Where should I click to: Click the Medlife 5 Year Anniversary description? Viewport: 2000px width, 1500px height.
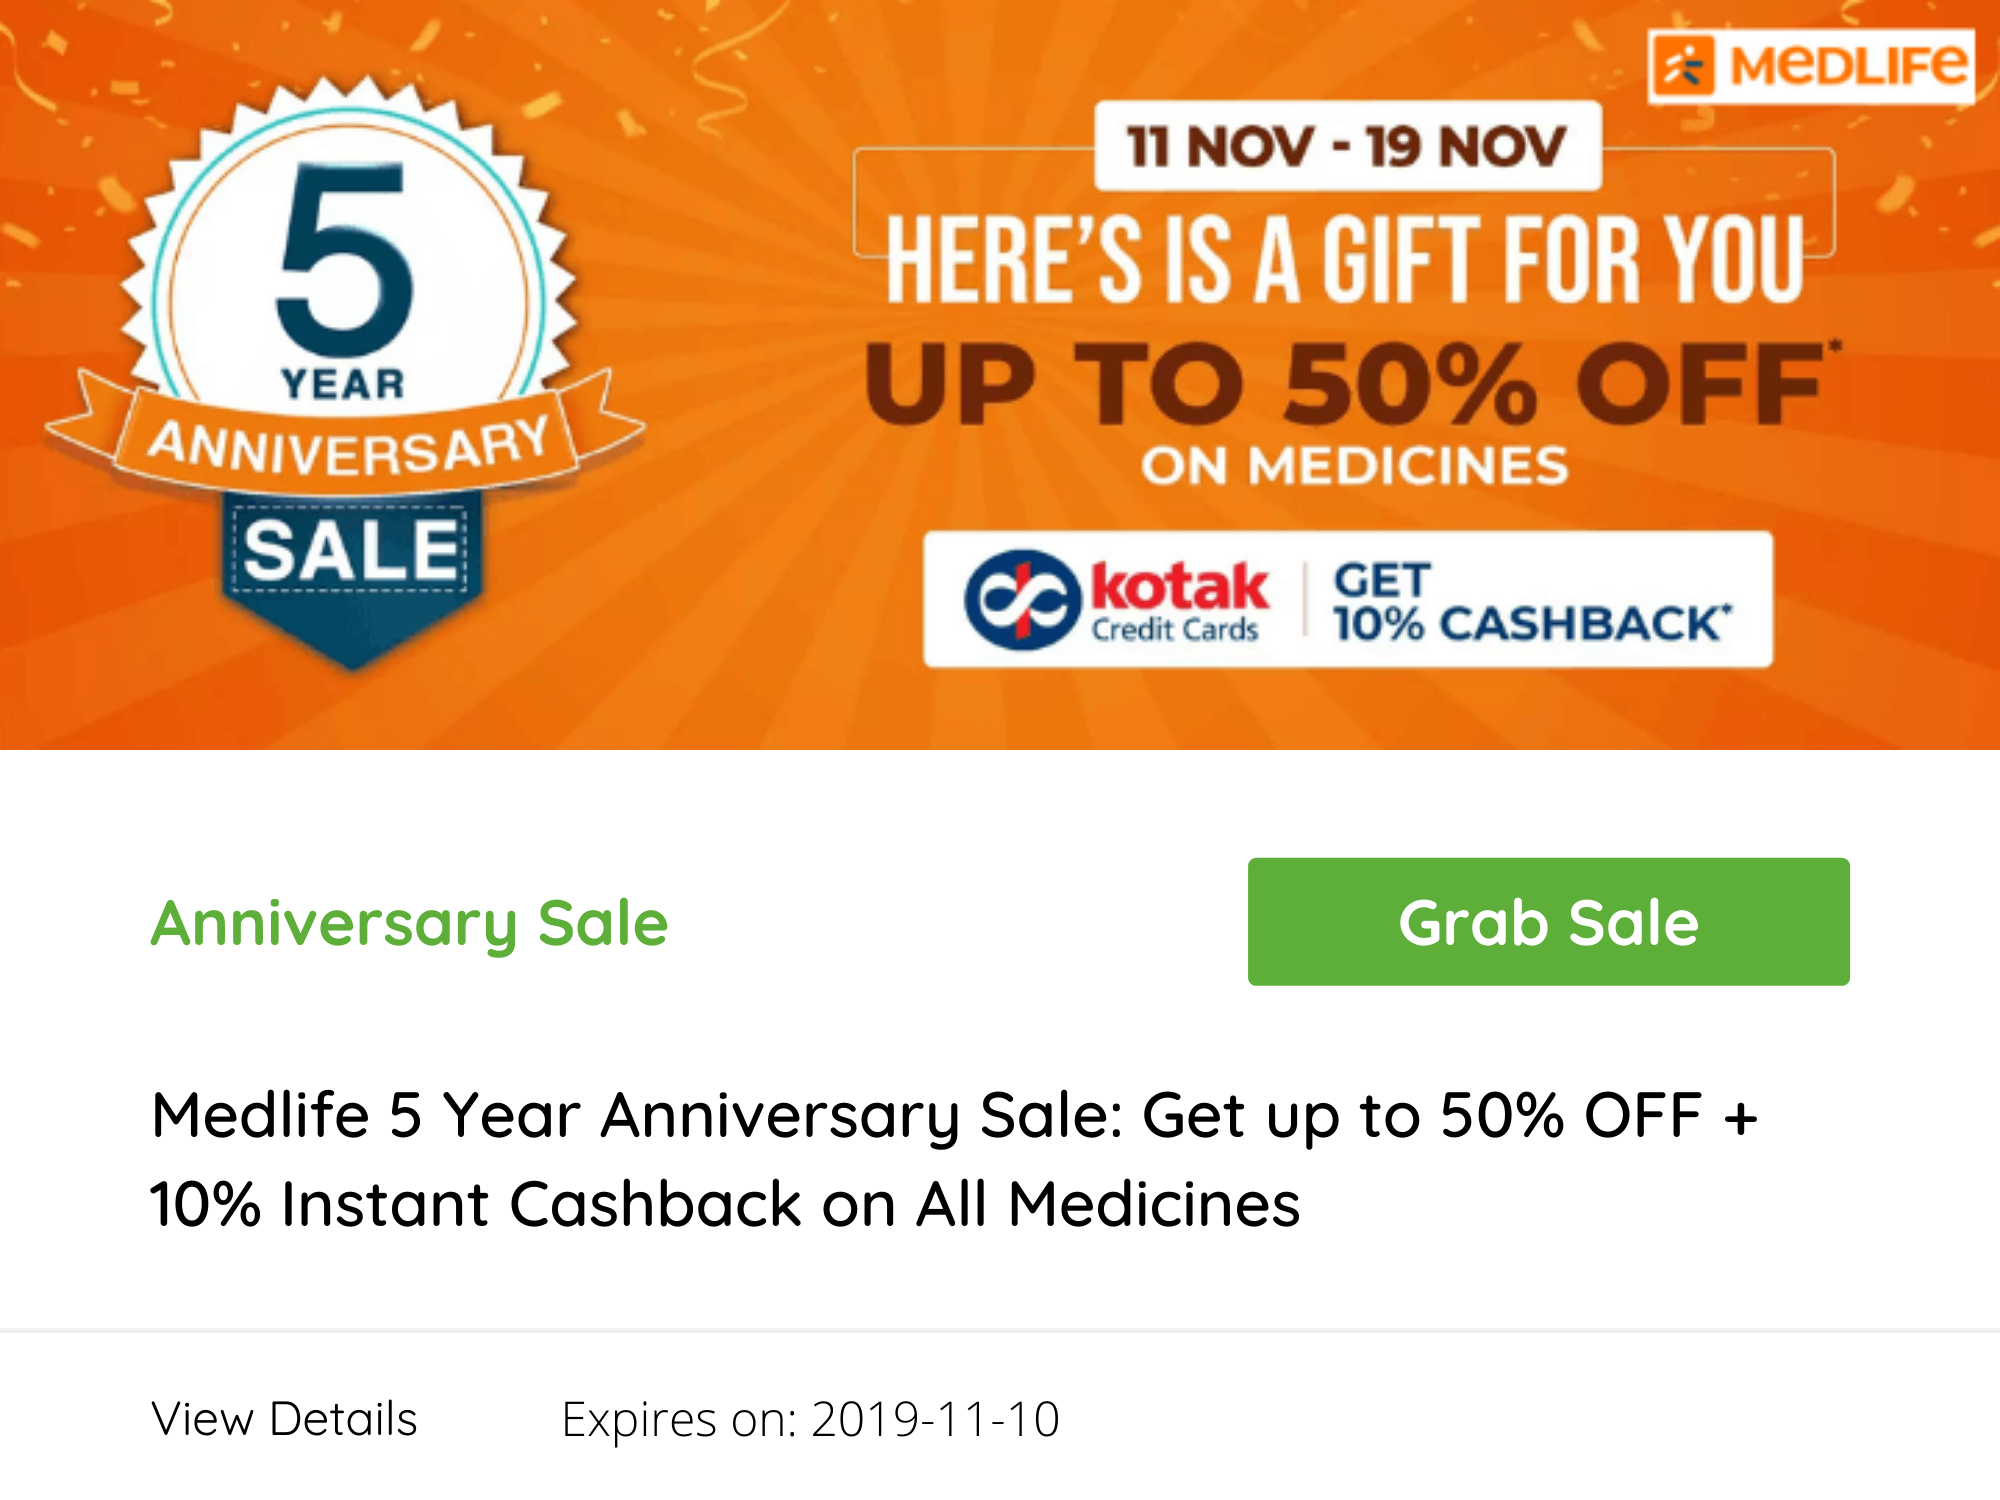(x=955, y=1159)
